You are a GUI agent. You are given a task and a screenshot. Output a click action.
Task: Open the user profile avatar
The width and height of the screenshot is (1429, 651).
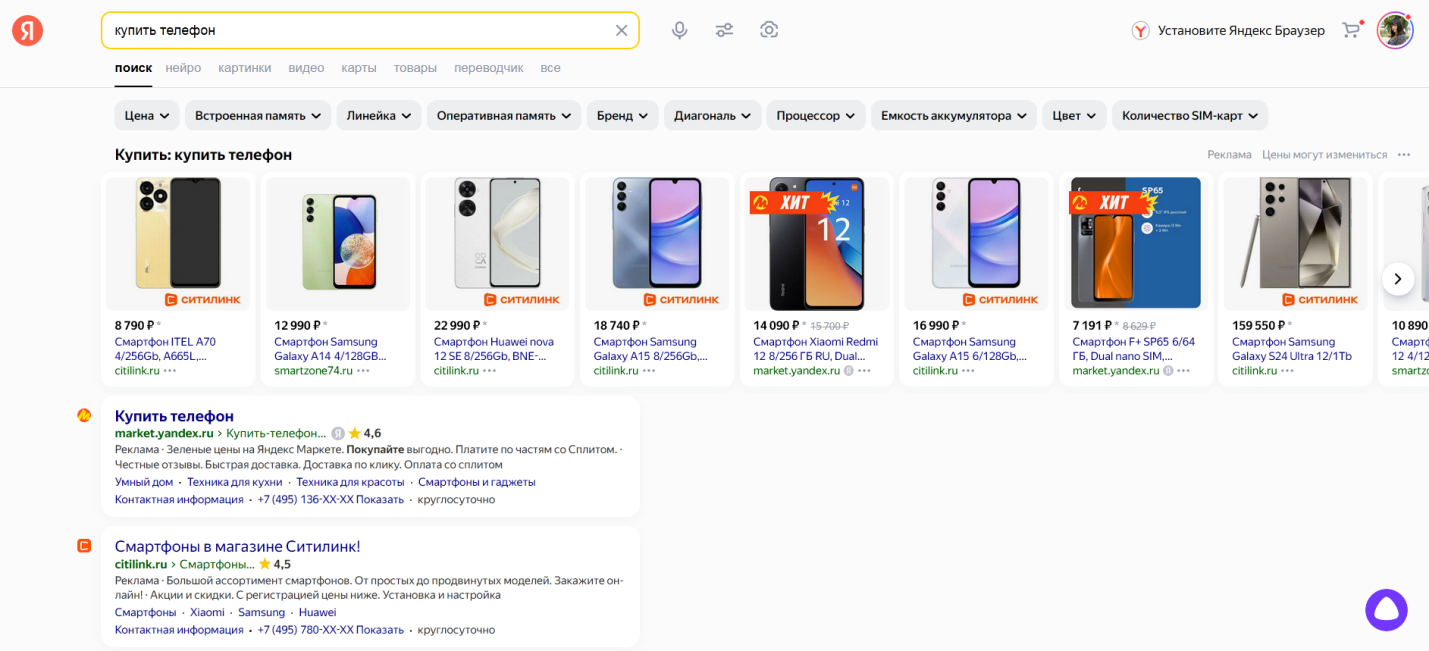point(1394,30)
